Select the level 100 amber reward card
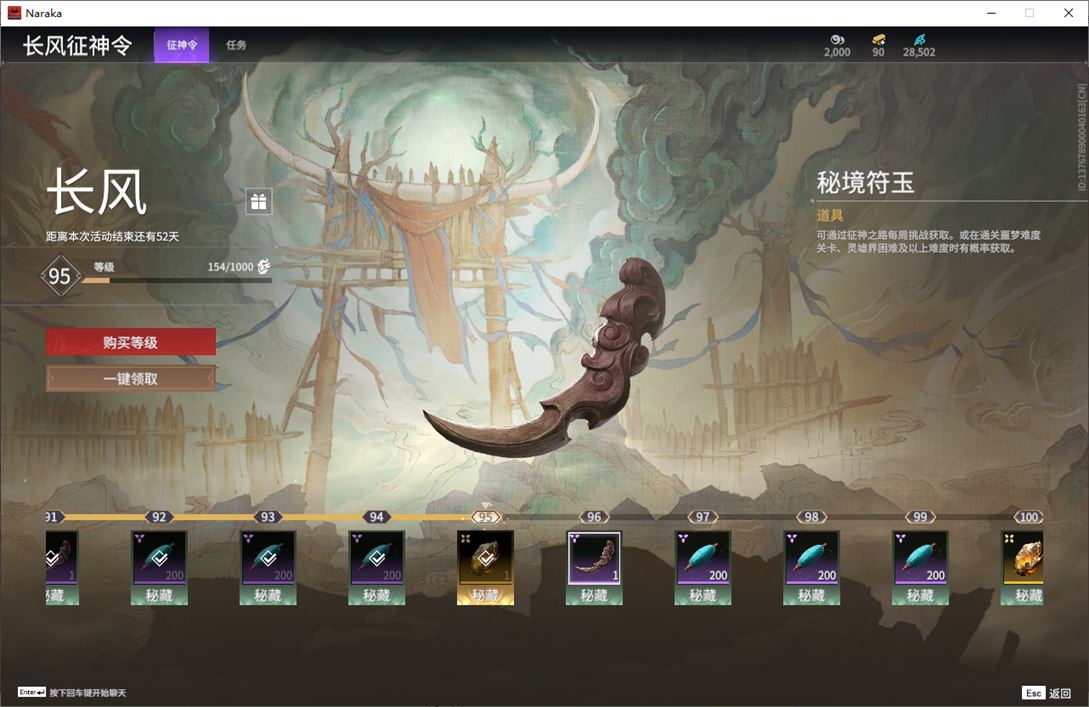The width and height of the screenshot is (1089, 707). (x=1022, y=567)
